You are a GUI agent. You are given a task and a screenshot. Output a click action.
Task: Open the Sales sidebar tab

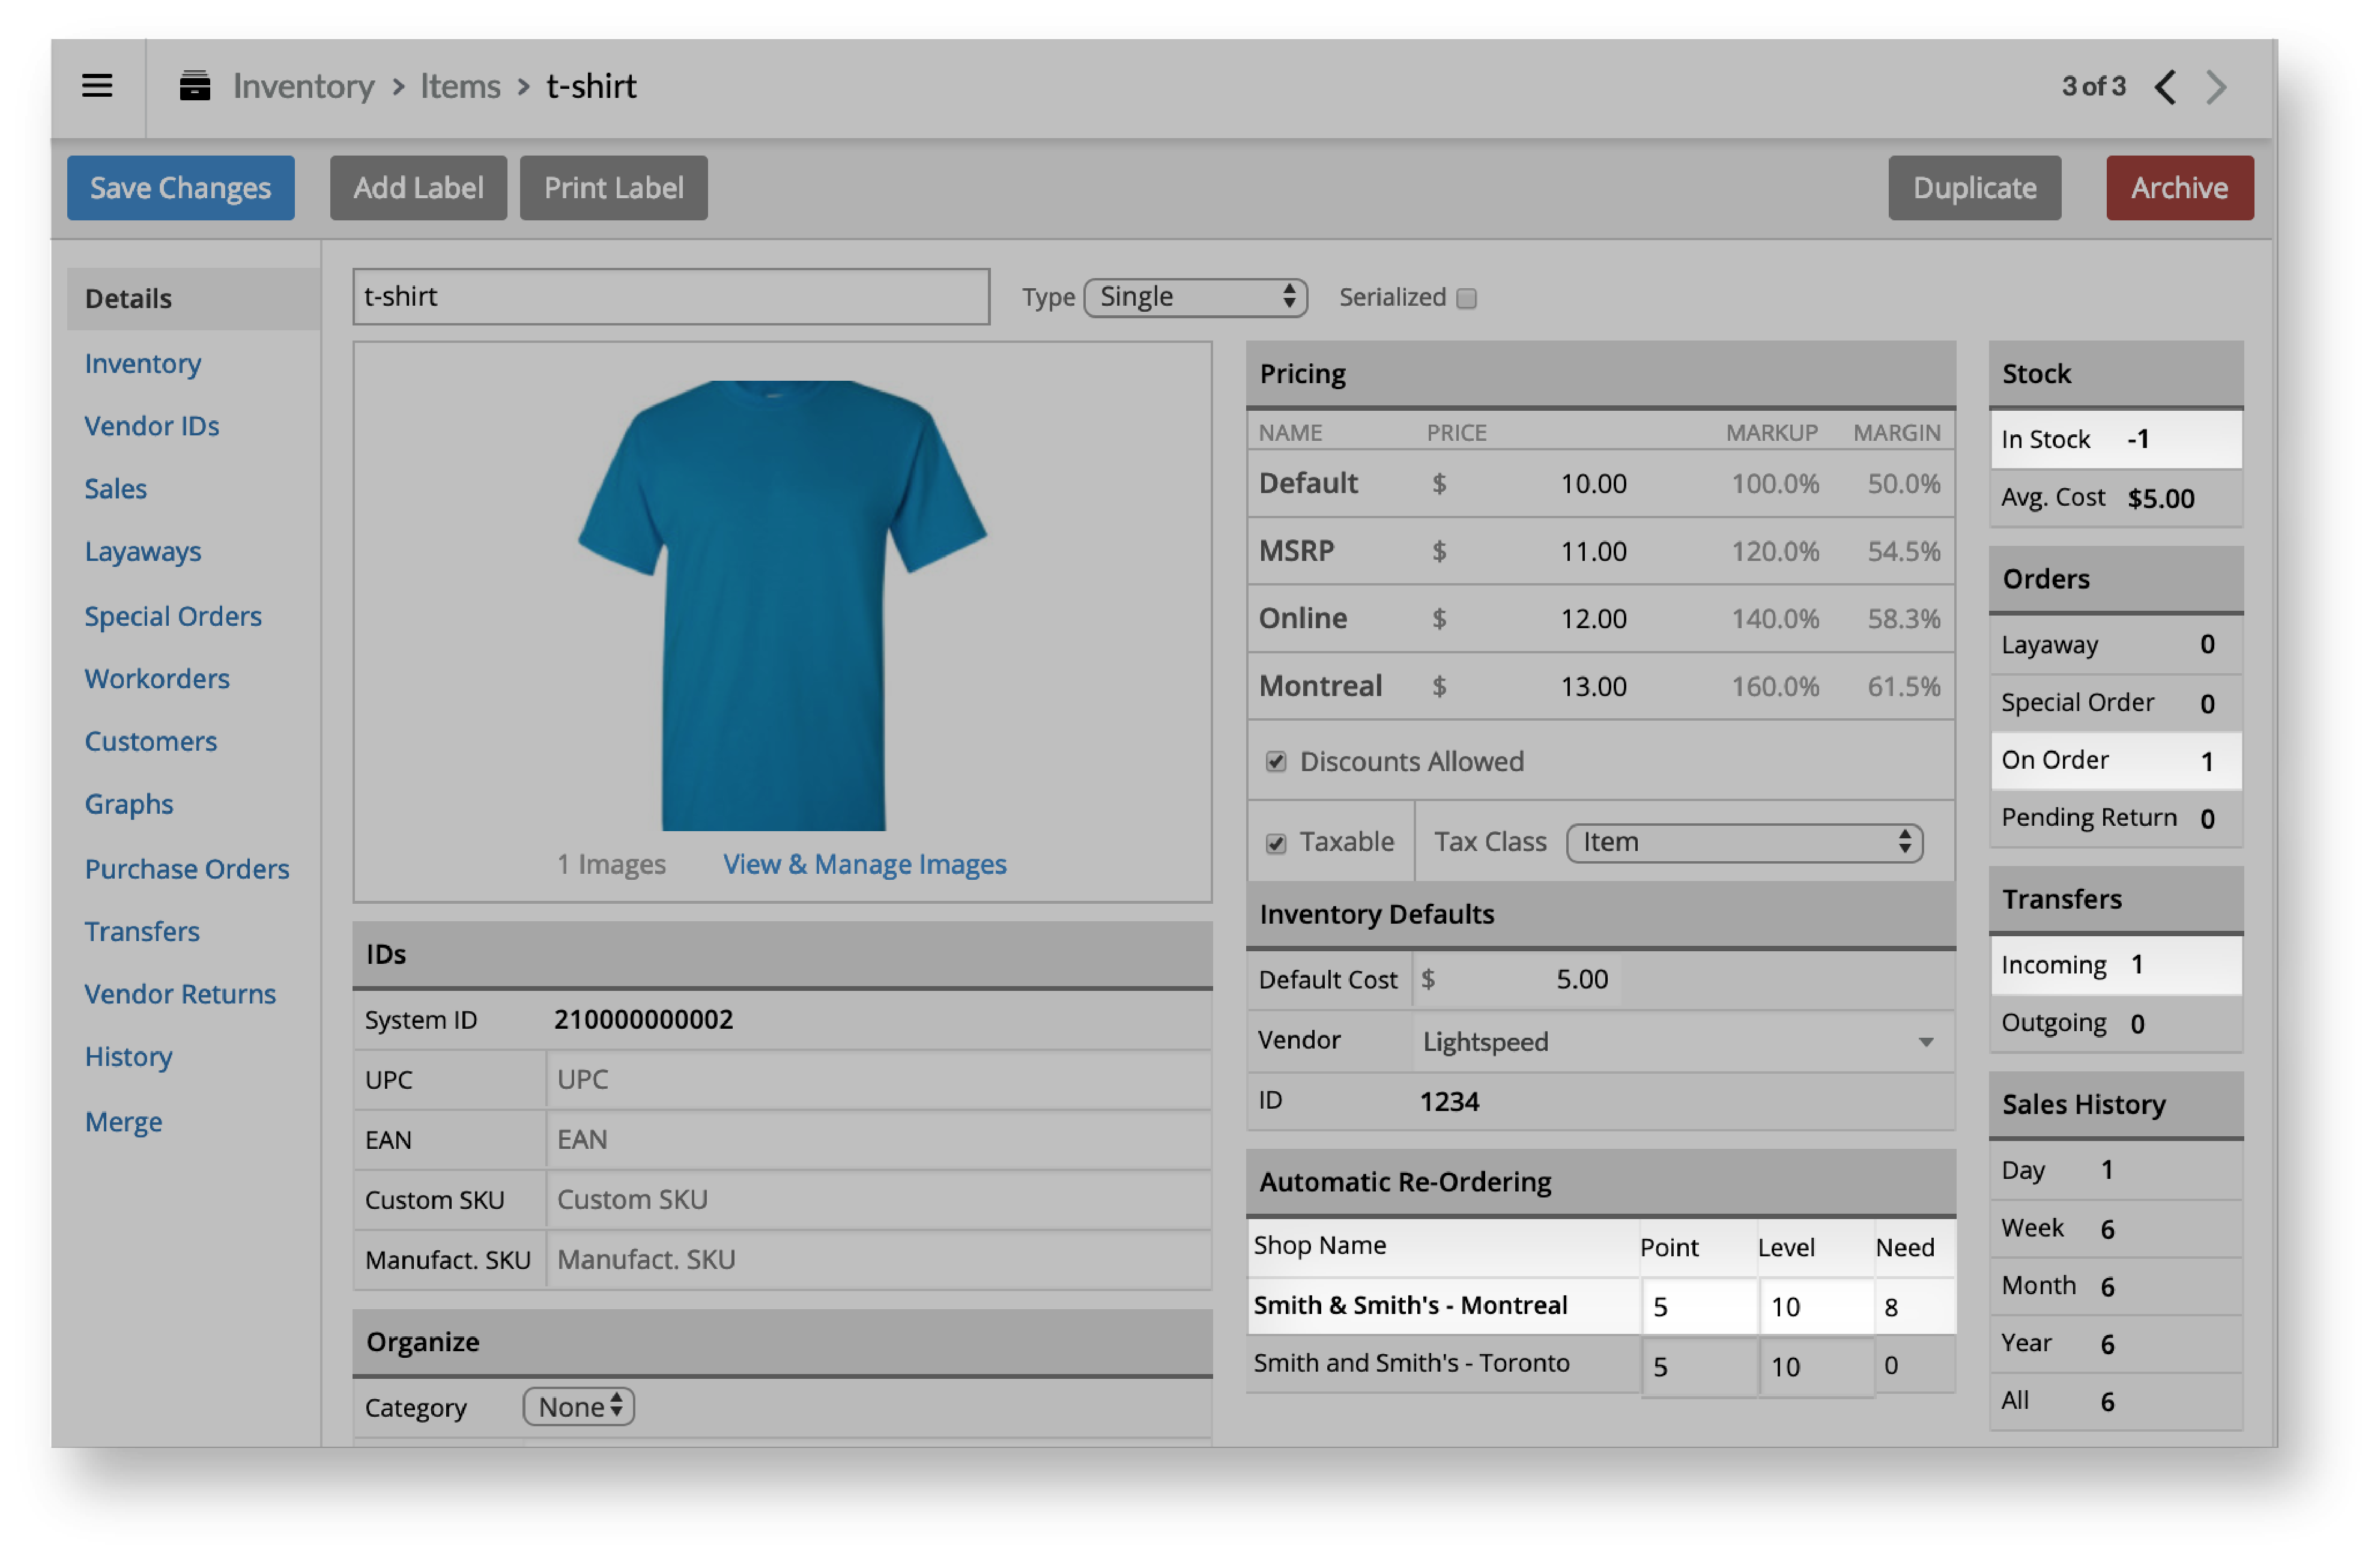pos(116,489)
